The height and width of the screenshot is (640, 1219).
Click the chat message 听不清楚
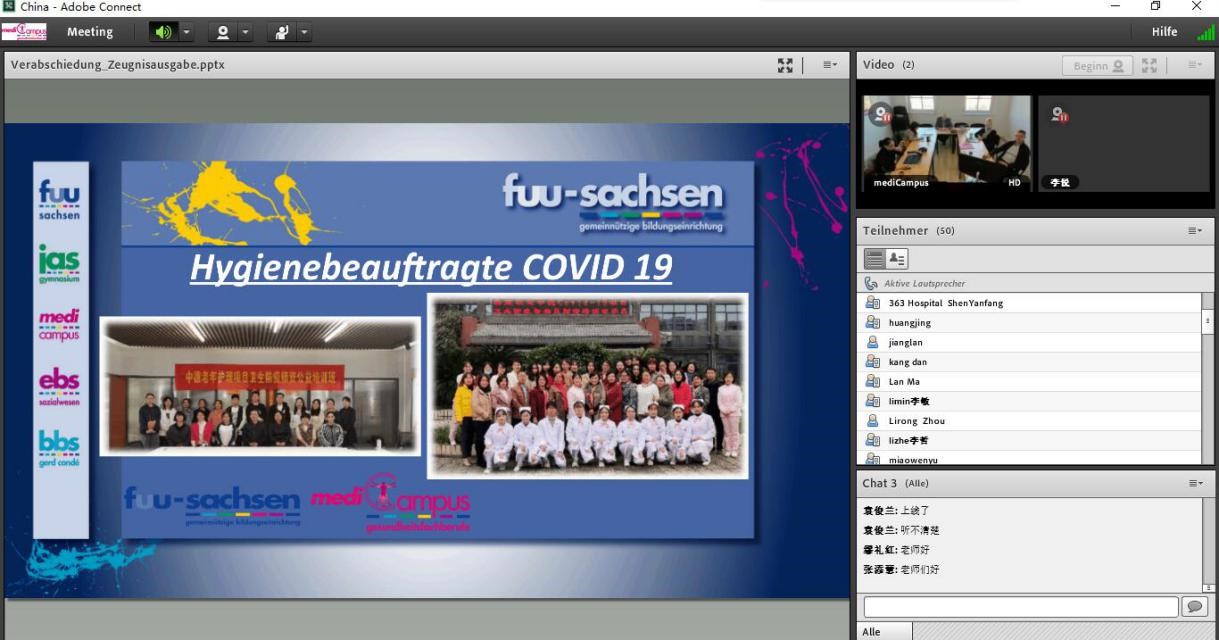pos(920,530)
